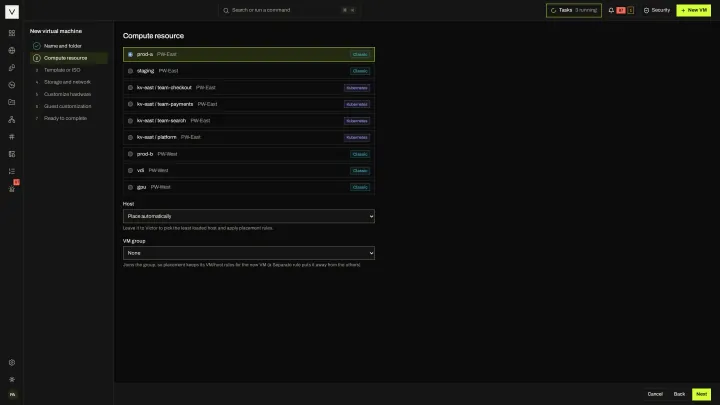
Task: Select the staging radio button
Action: click(x=130, y=71)
